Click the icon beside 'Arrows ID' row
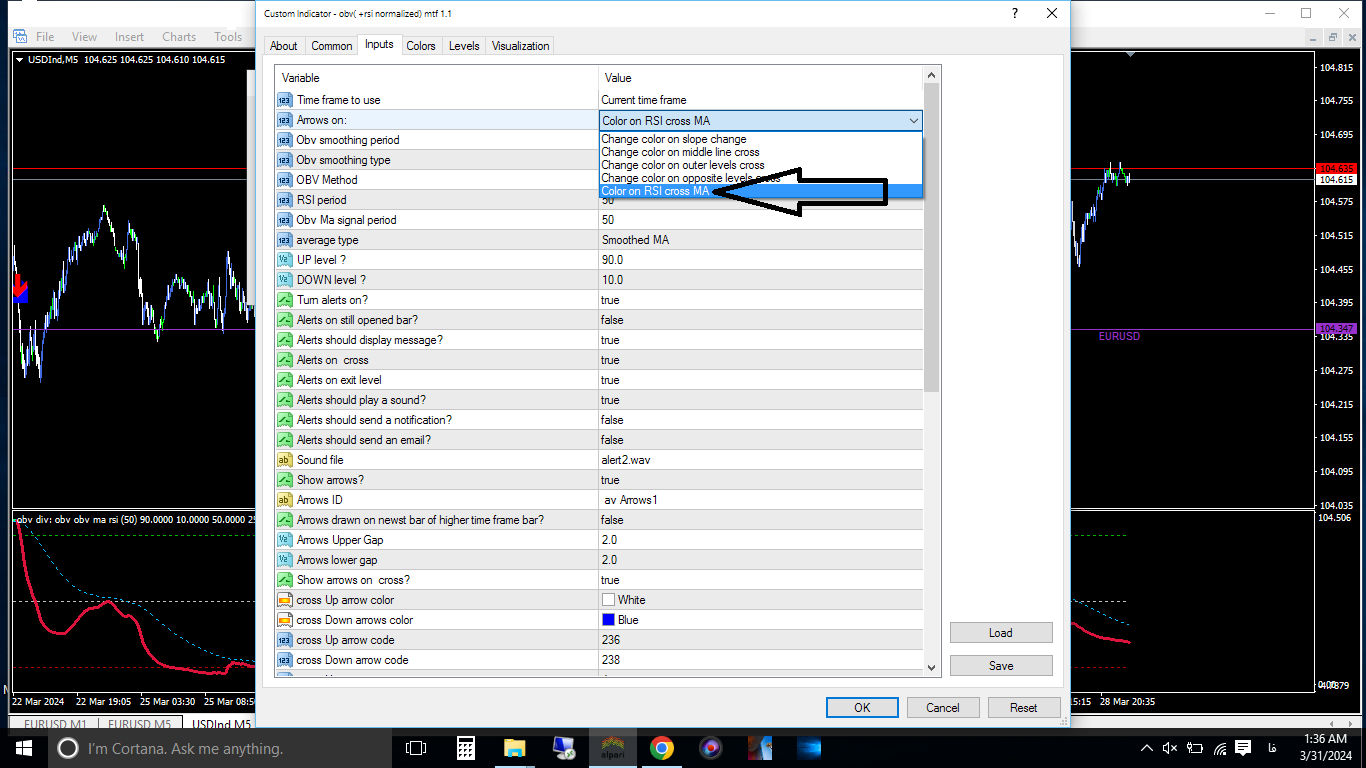Viewport: 1366px width, 768px height. pos(284,500)
